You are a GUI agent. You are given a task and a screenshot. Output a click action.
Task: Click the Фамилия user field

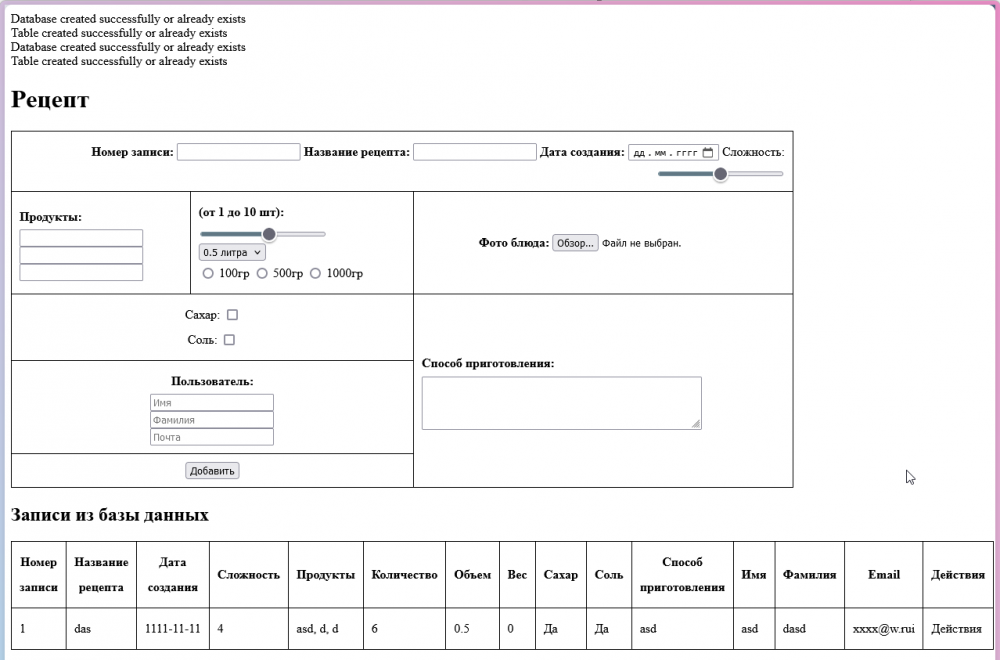point(212,420)
